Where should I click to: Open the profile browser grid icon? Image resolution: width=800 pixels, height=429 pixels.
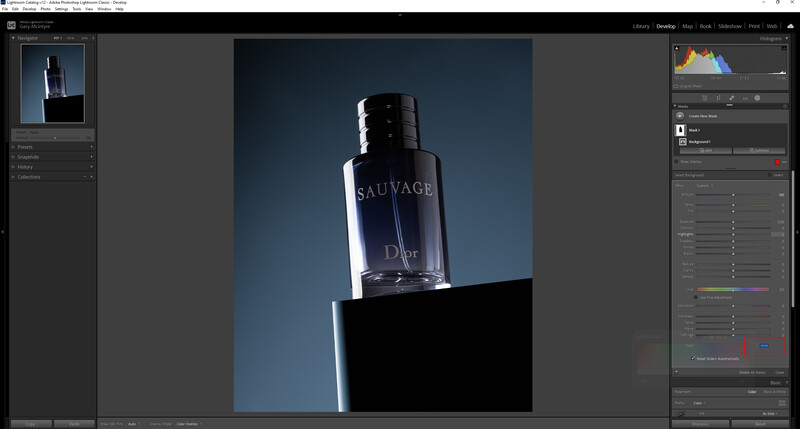[782, 403]
